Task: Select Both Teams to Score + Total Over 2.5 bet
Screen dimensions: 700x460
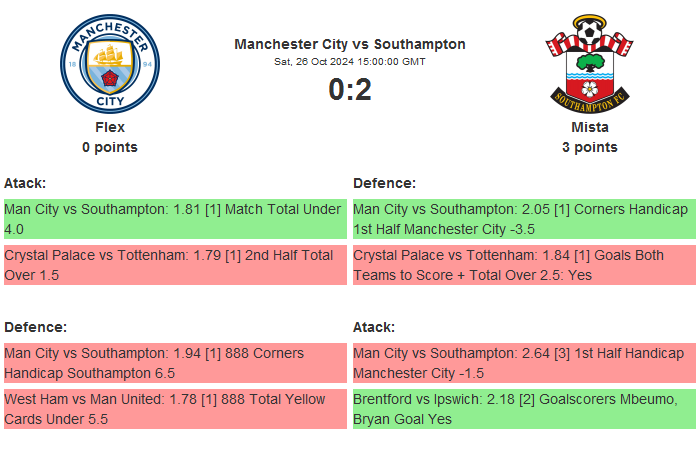Action: pos(524,265)
